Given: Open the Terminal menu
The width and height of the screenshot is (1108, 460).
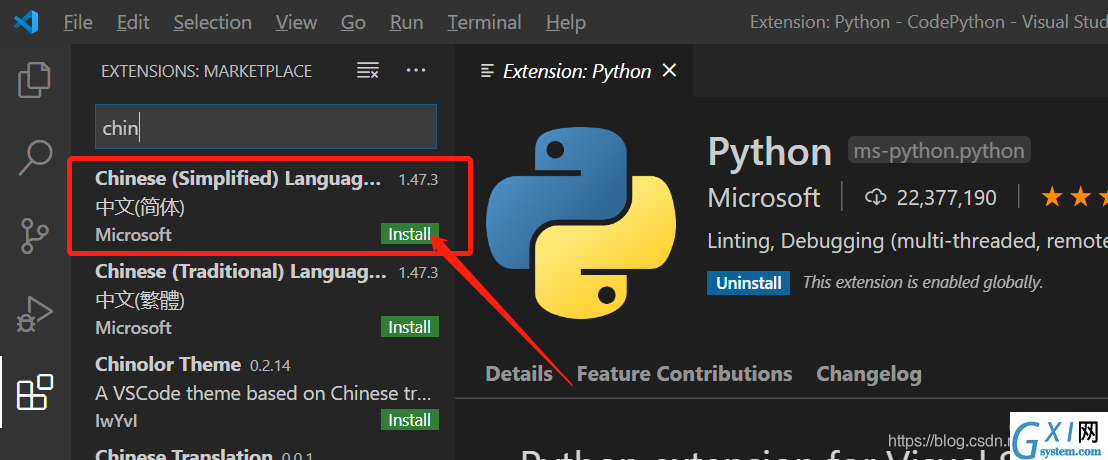Looking at the screenshot, I should 484,23.
